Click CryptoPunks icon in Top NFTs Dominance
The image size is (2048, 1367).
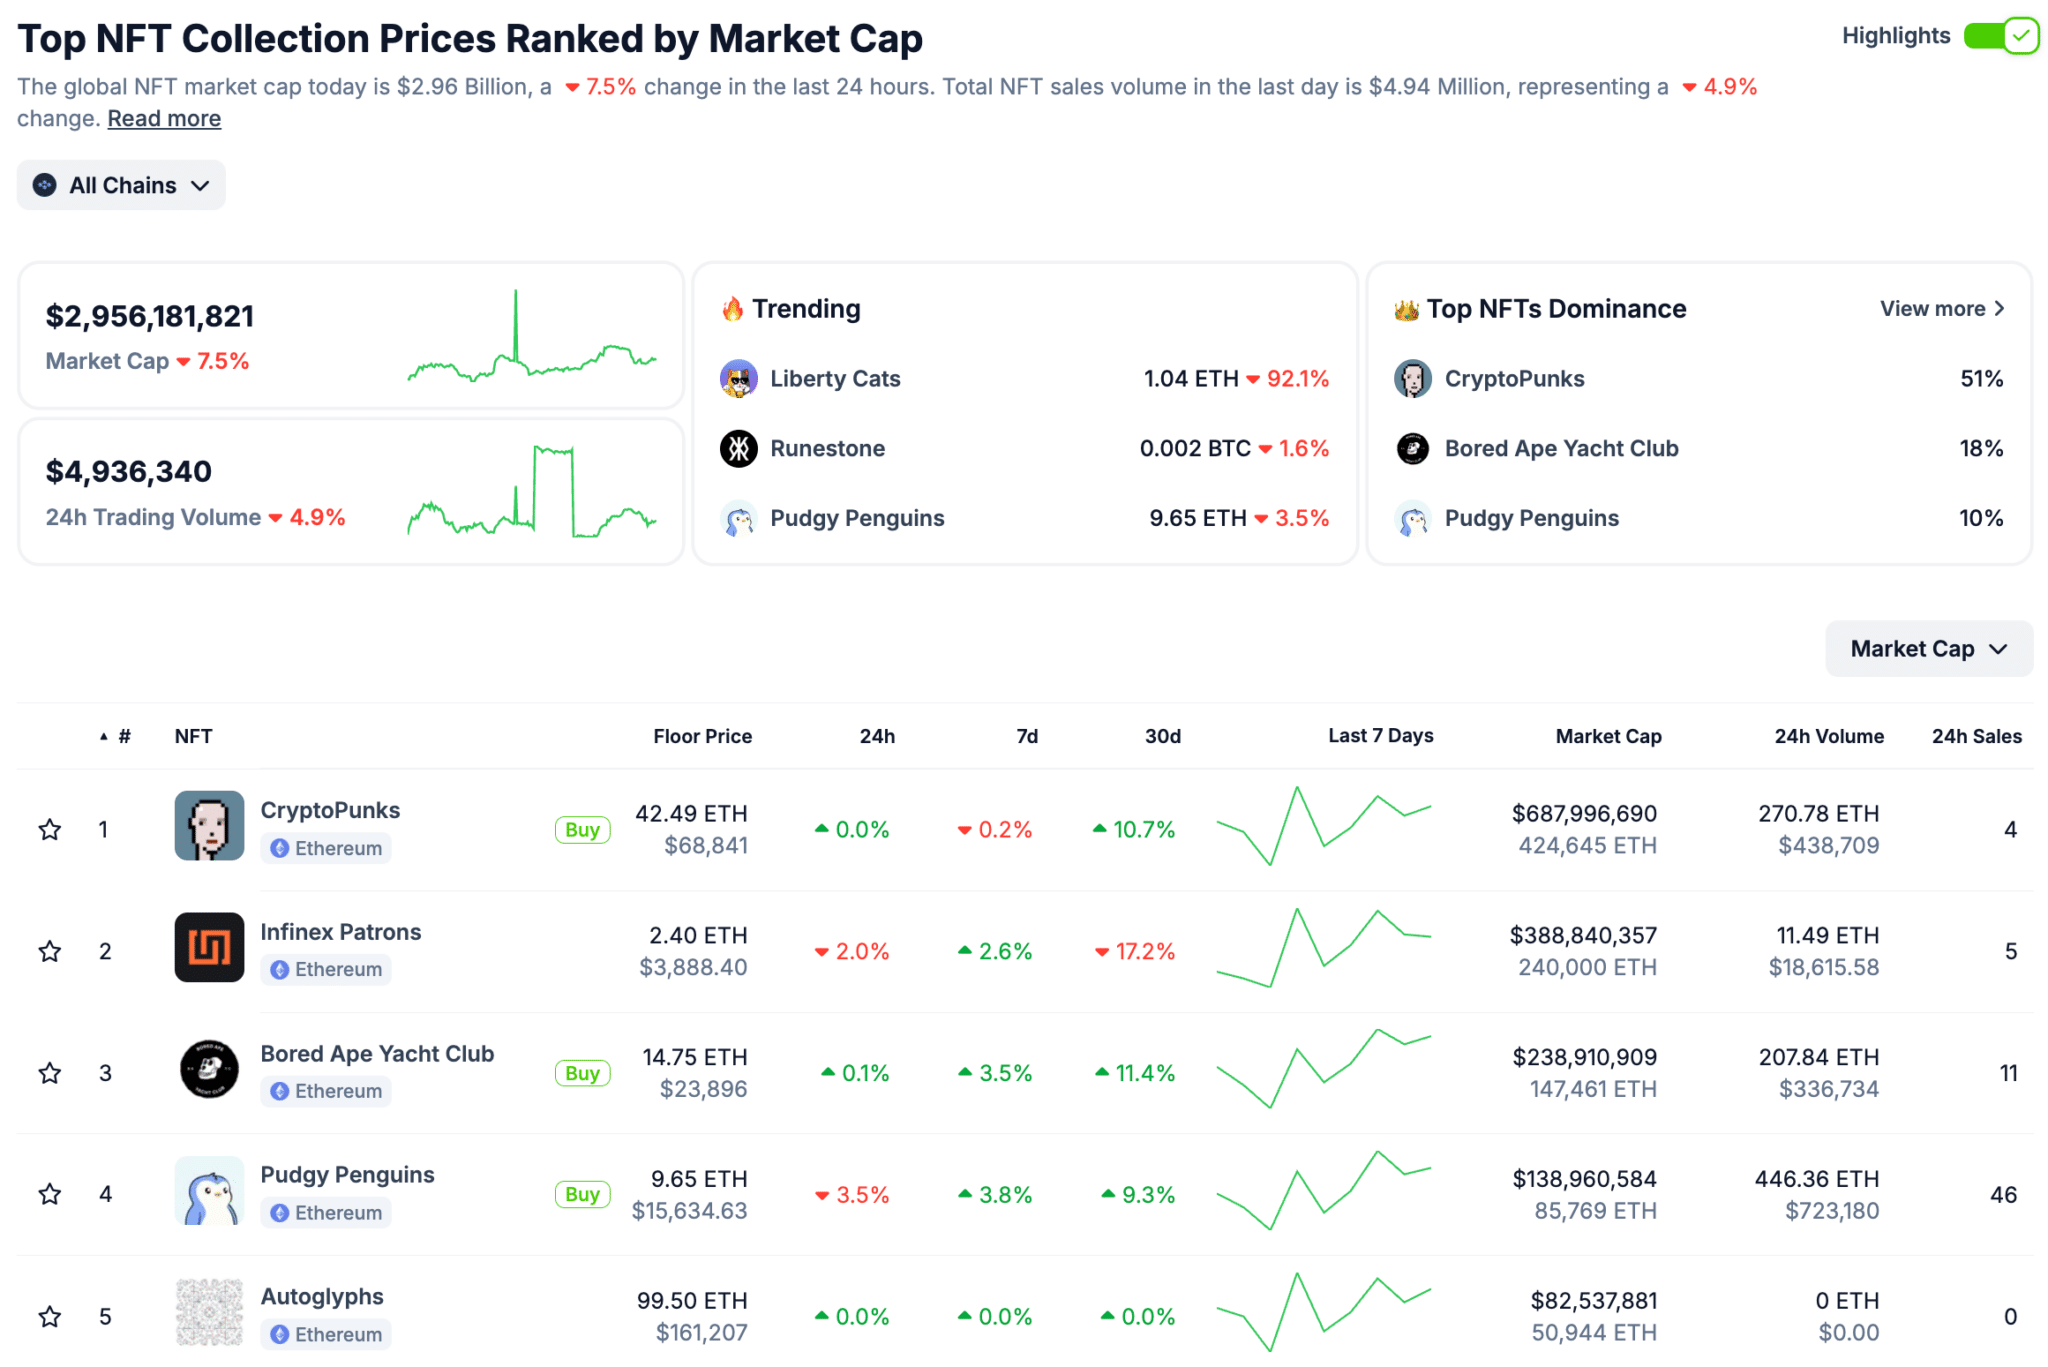(1412, 379)
